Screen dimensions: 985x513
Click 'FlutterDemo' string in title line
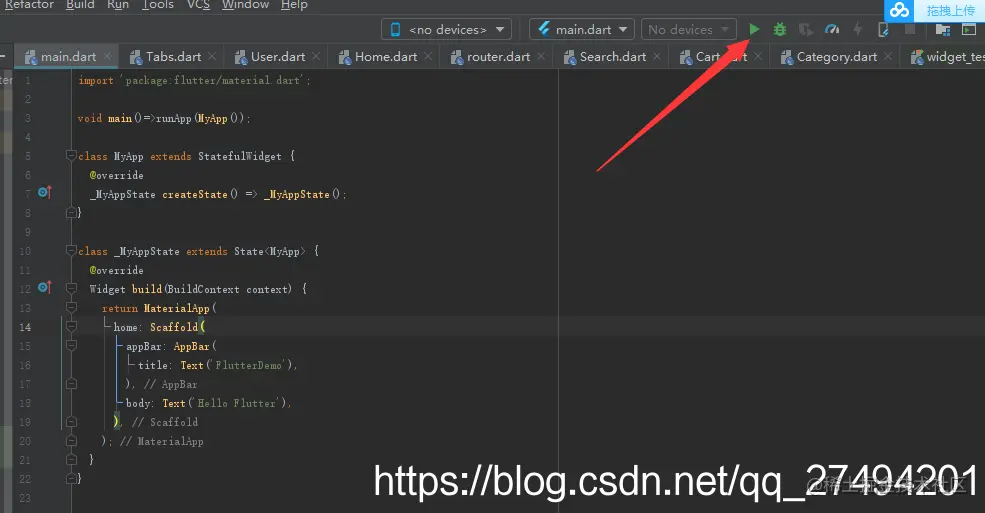tap(249, 365)
